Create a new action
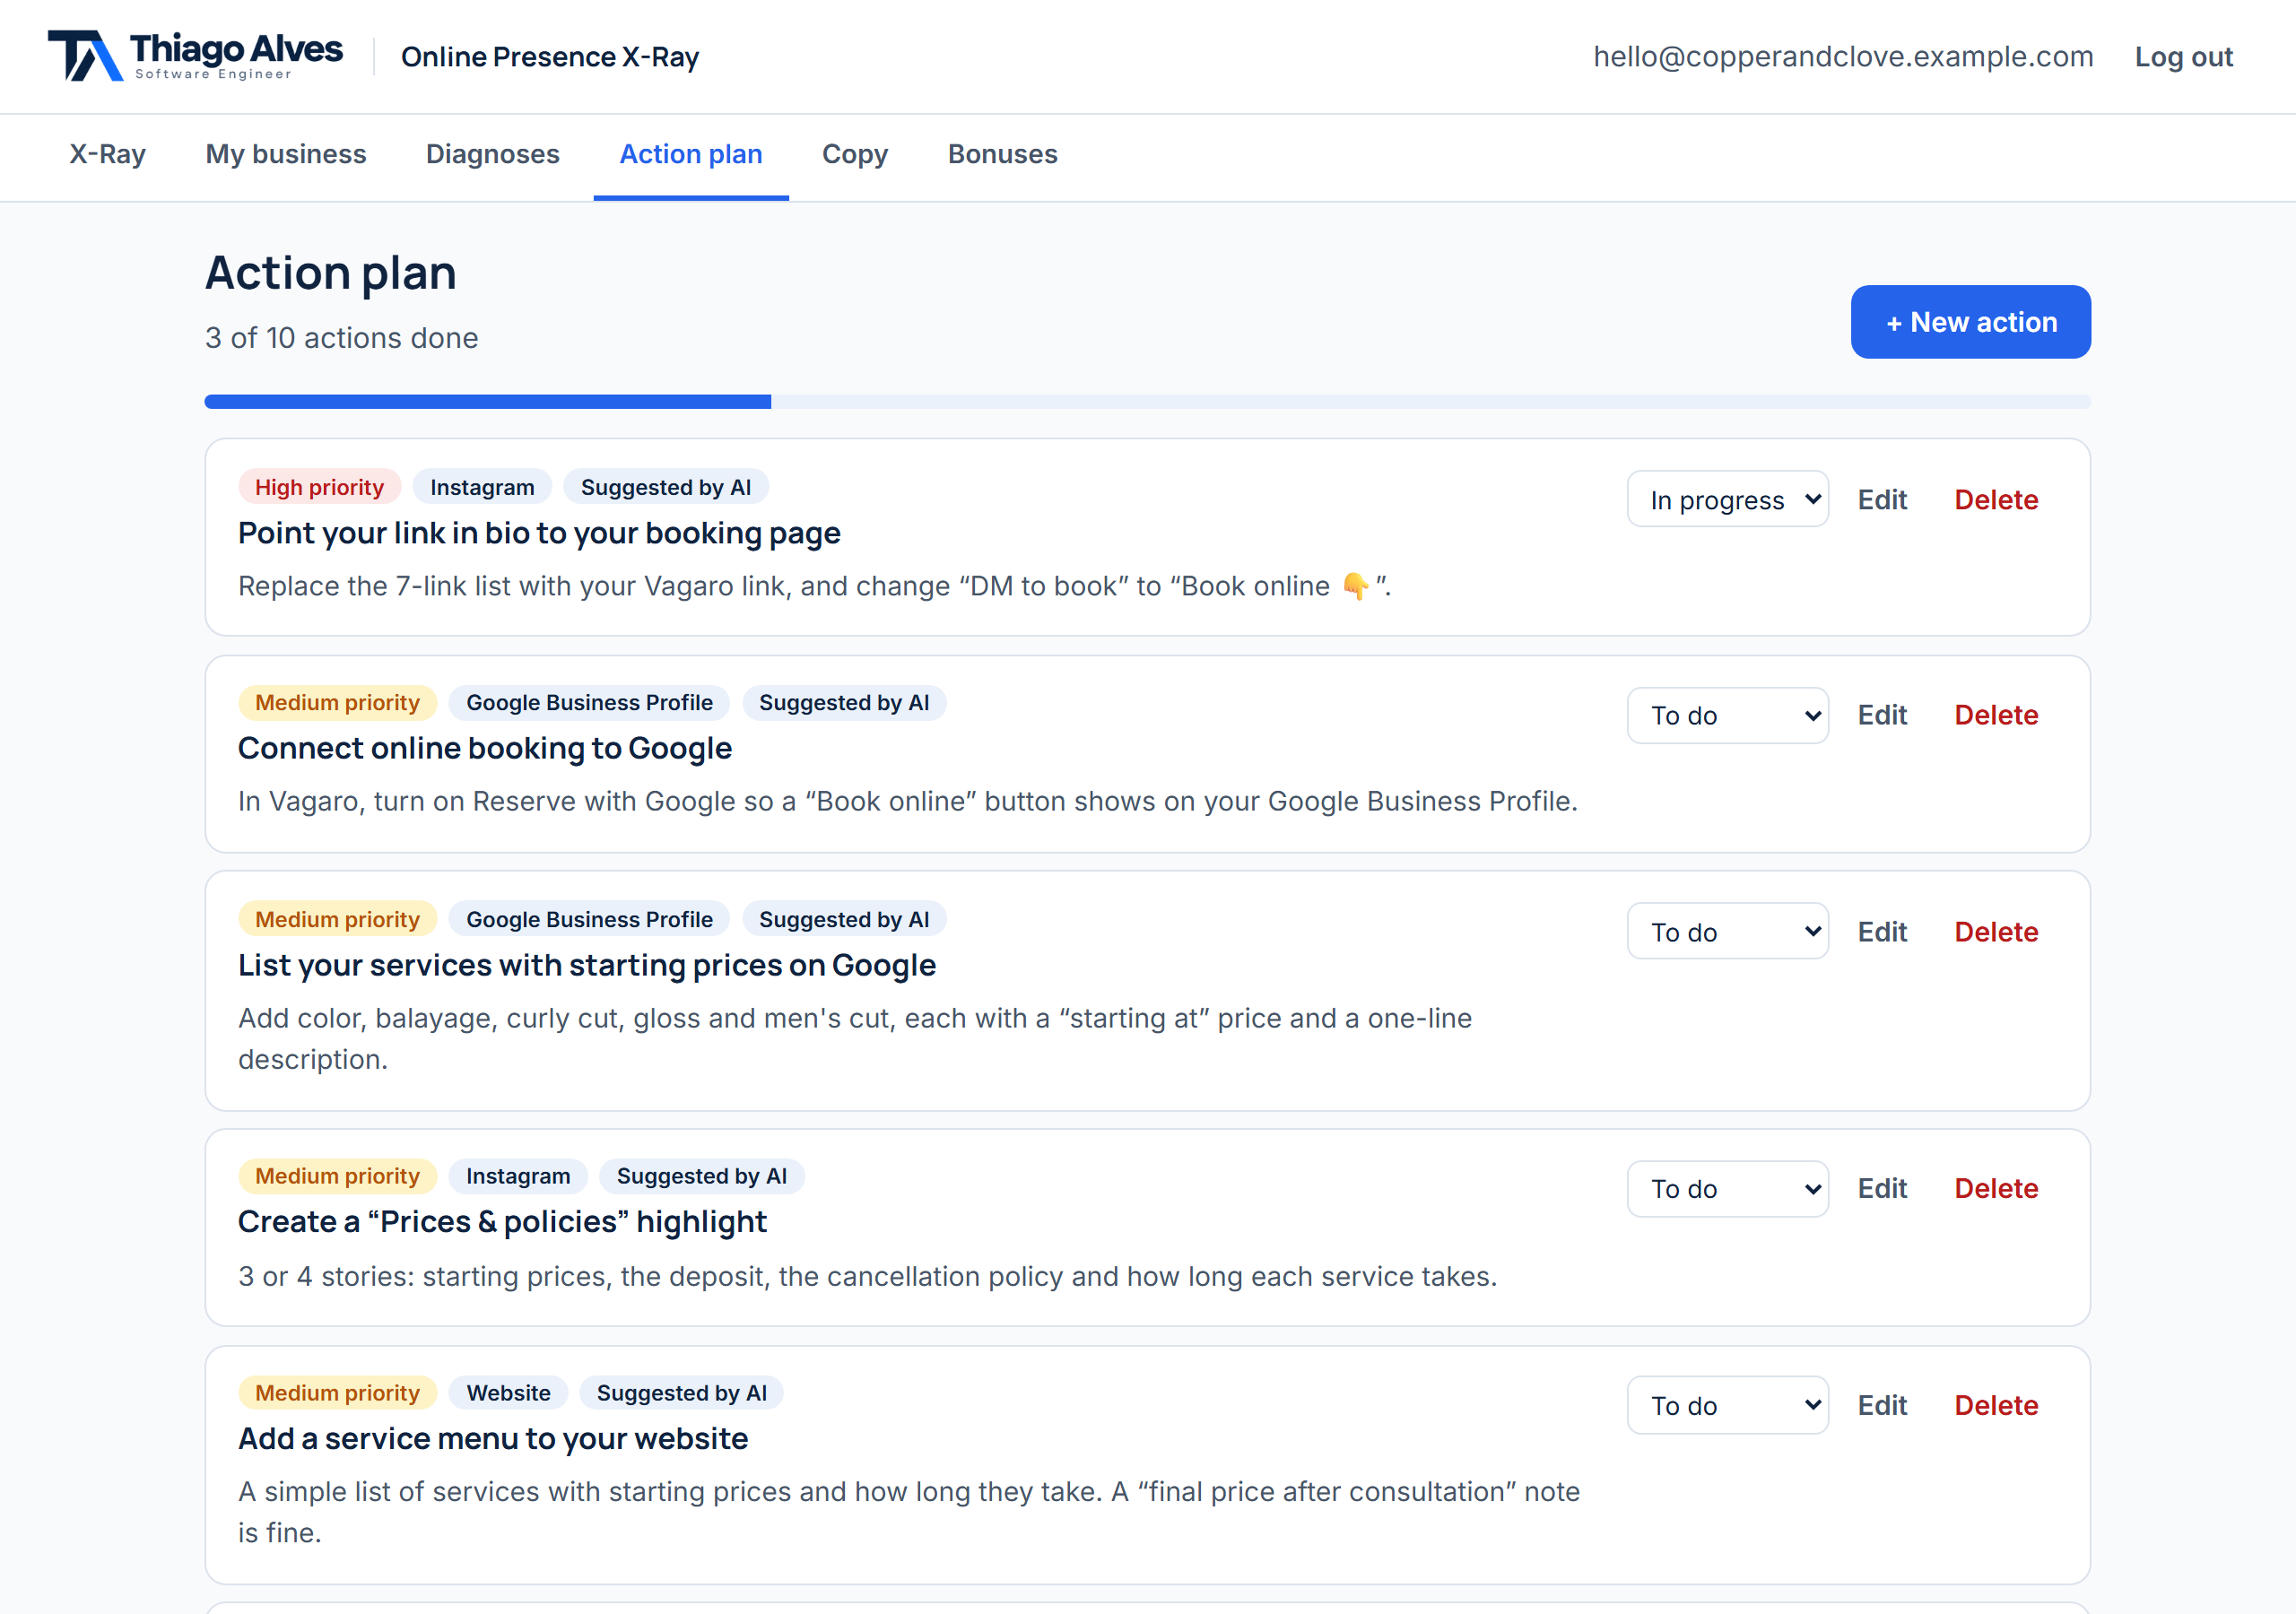This screenshot has height=1614, width=2296. (1970, 322)
